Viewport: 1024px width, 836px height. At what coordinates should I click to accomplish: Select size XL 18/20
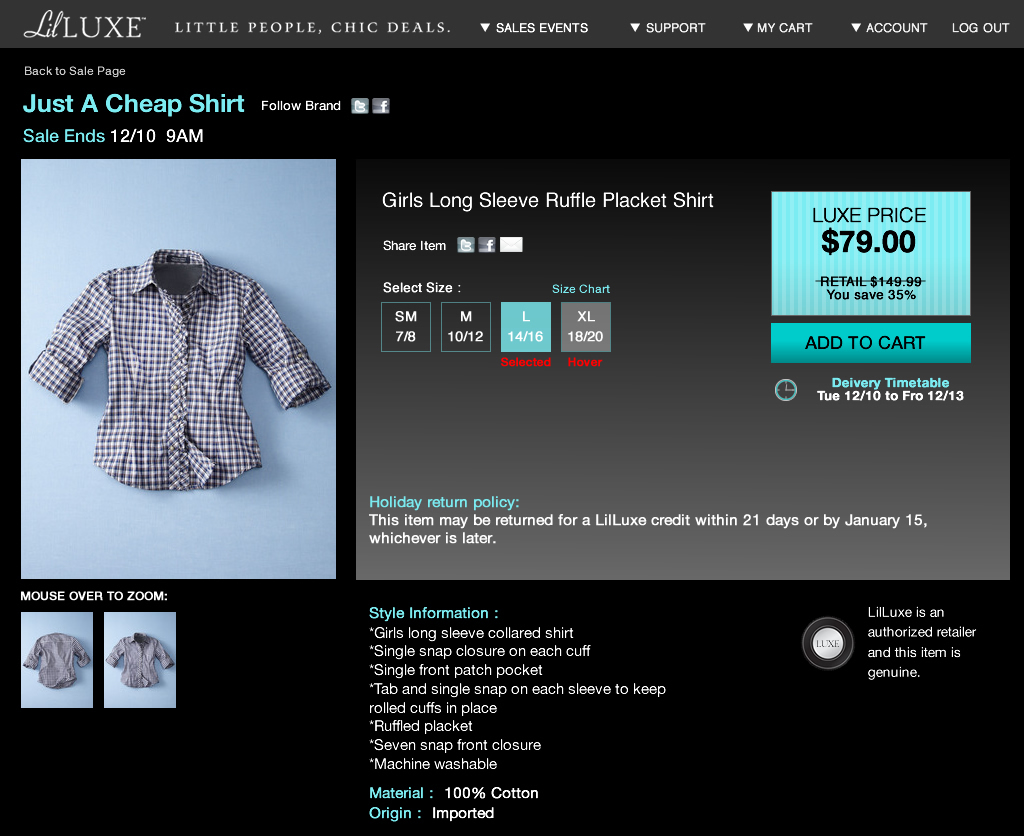[586, 327]
